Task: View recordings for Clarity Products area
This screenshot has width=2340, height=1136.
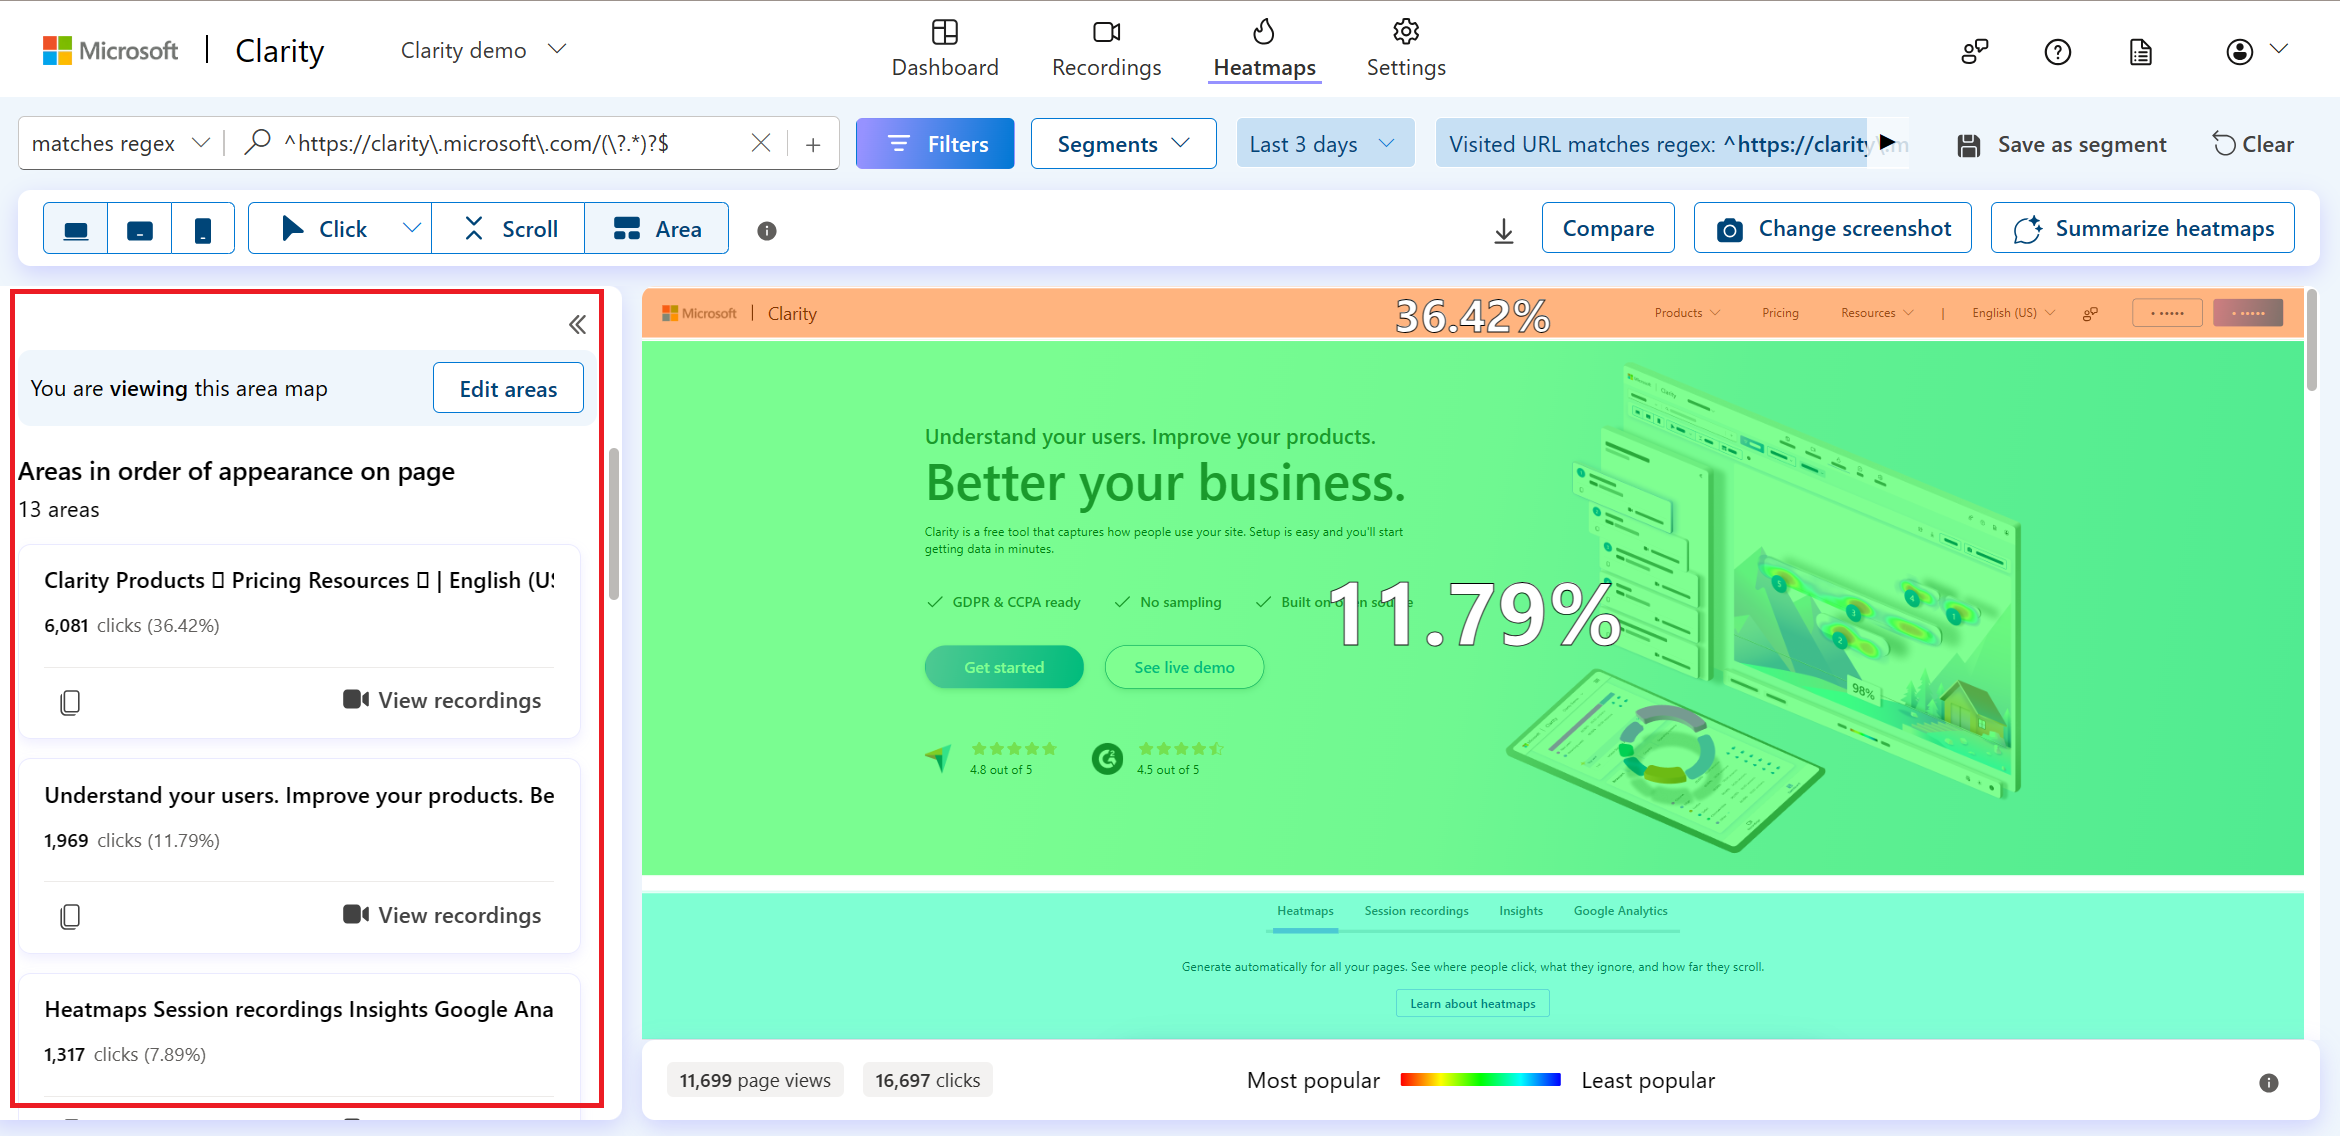Action: (x=442, y=700)
